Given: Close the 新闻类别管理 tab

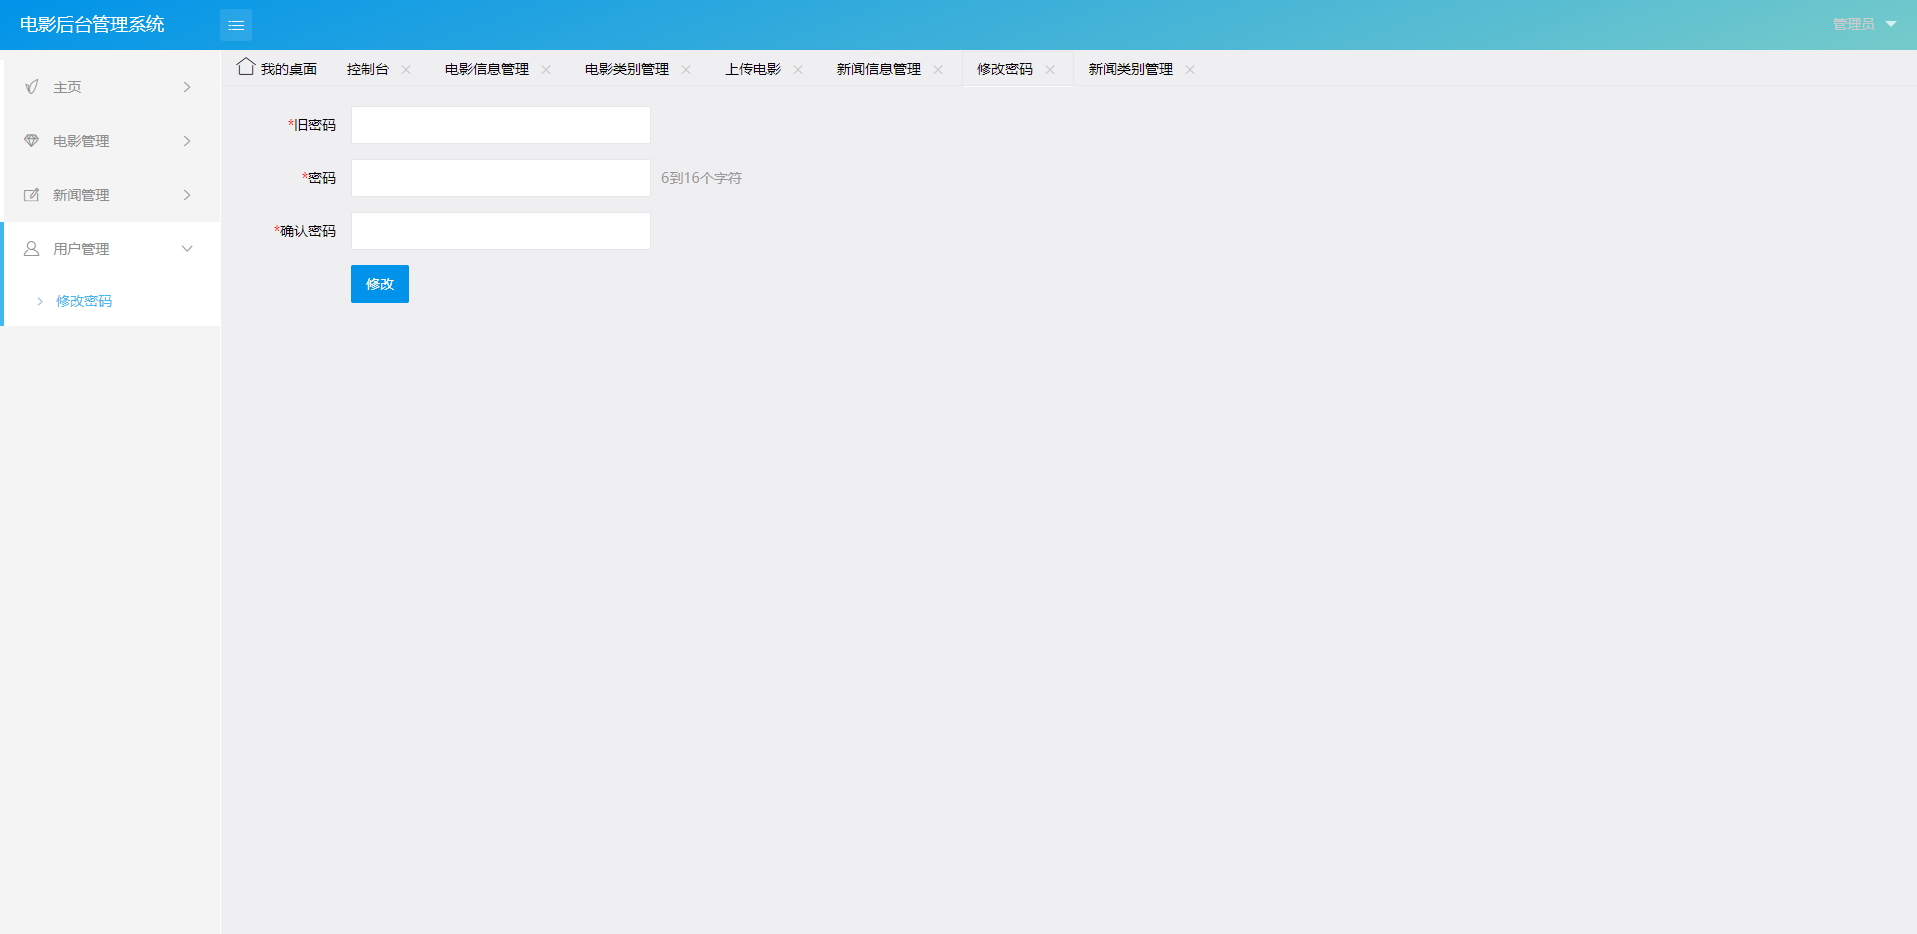Looking at the screenshot, I should 1190,69.
